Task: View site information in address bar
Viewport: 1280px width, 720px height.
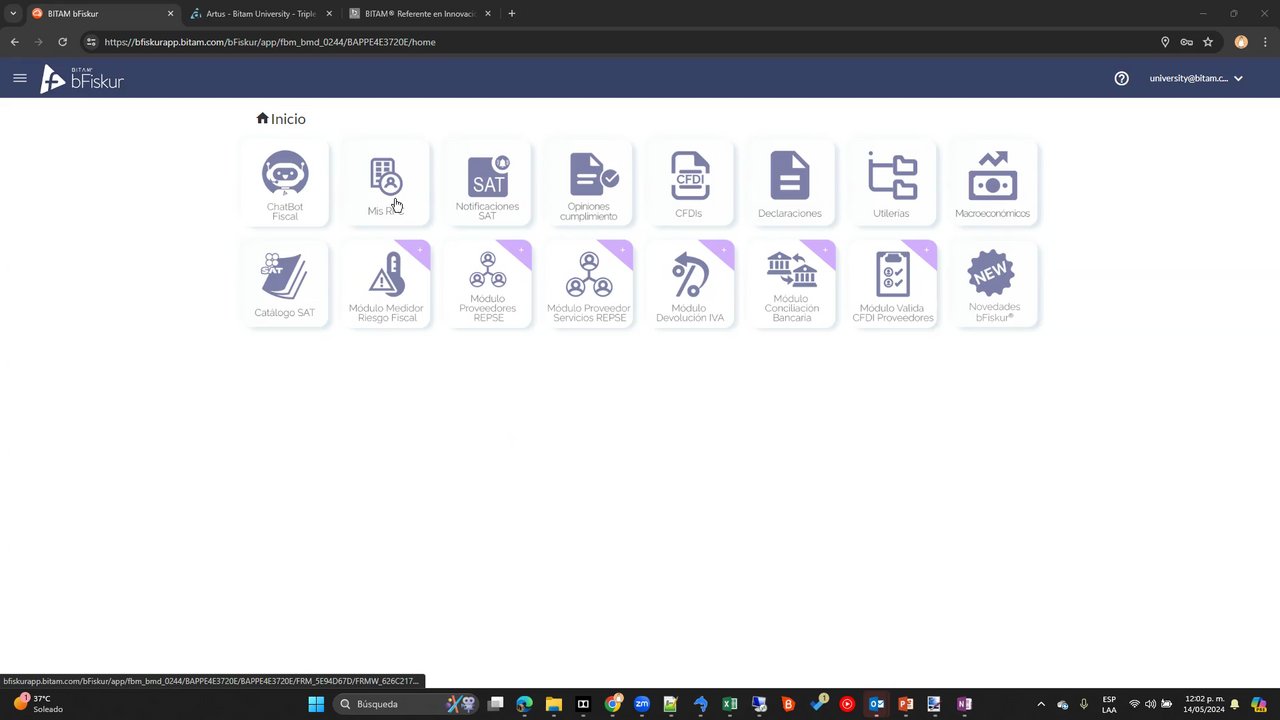Action: pyautogui.click(x=91, y=42)
